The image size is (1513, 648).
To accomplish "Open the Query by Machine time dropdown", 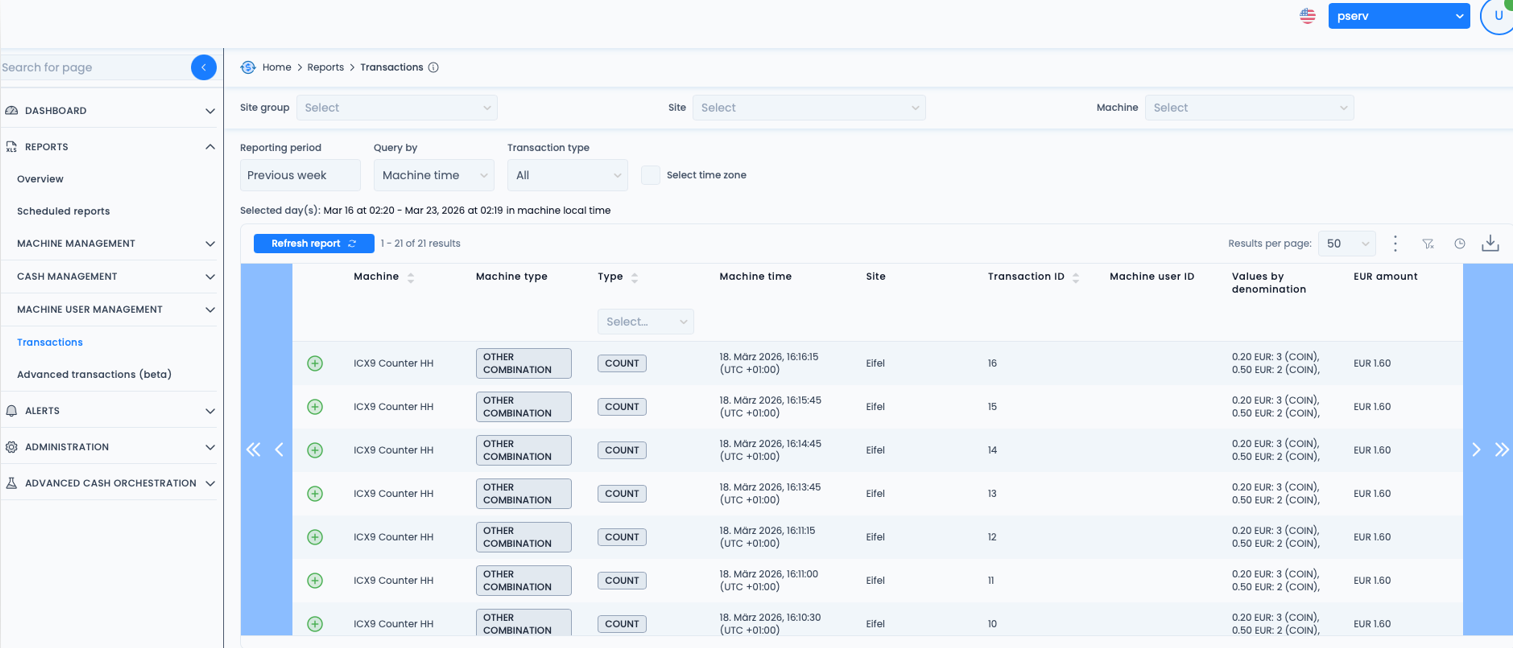I will coord(434,175).
